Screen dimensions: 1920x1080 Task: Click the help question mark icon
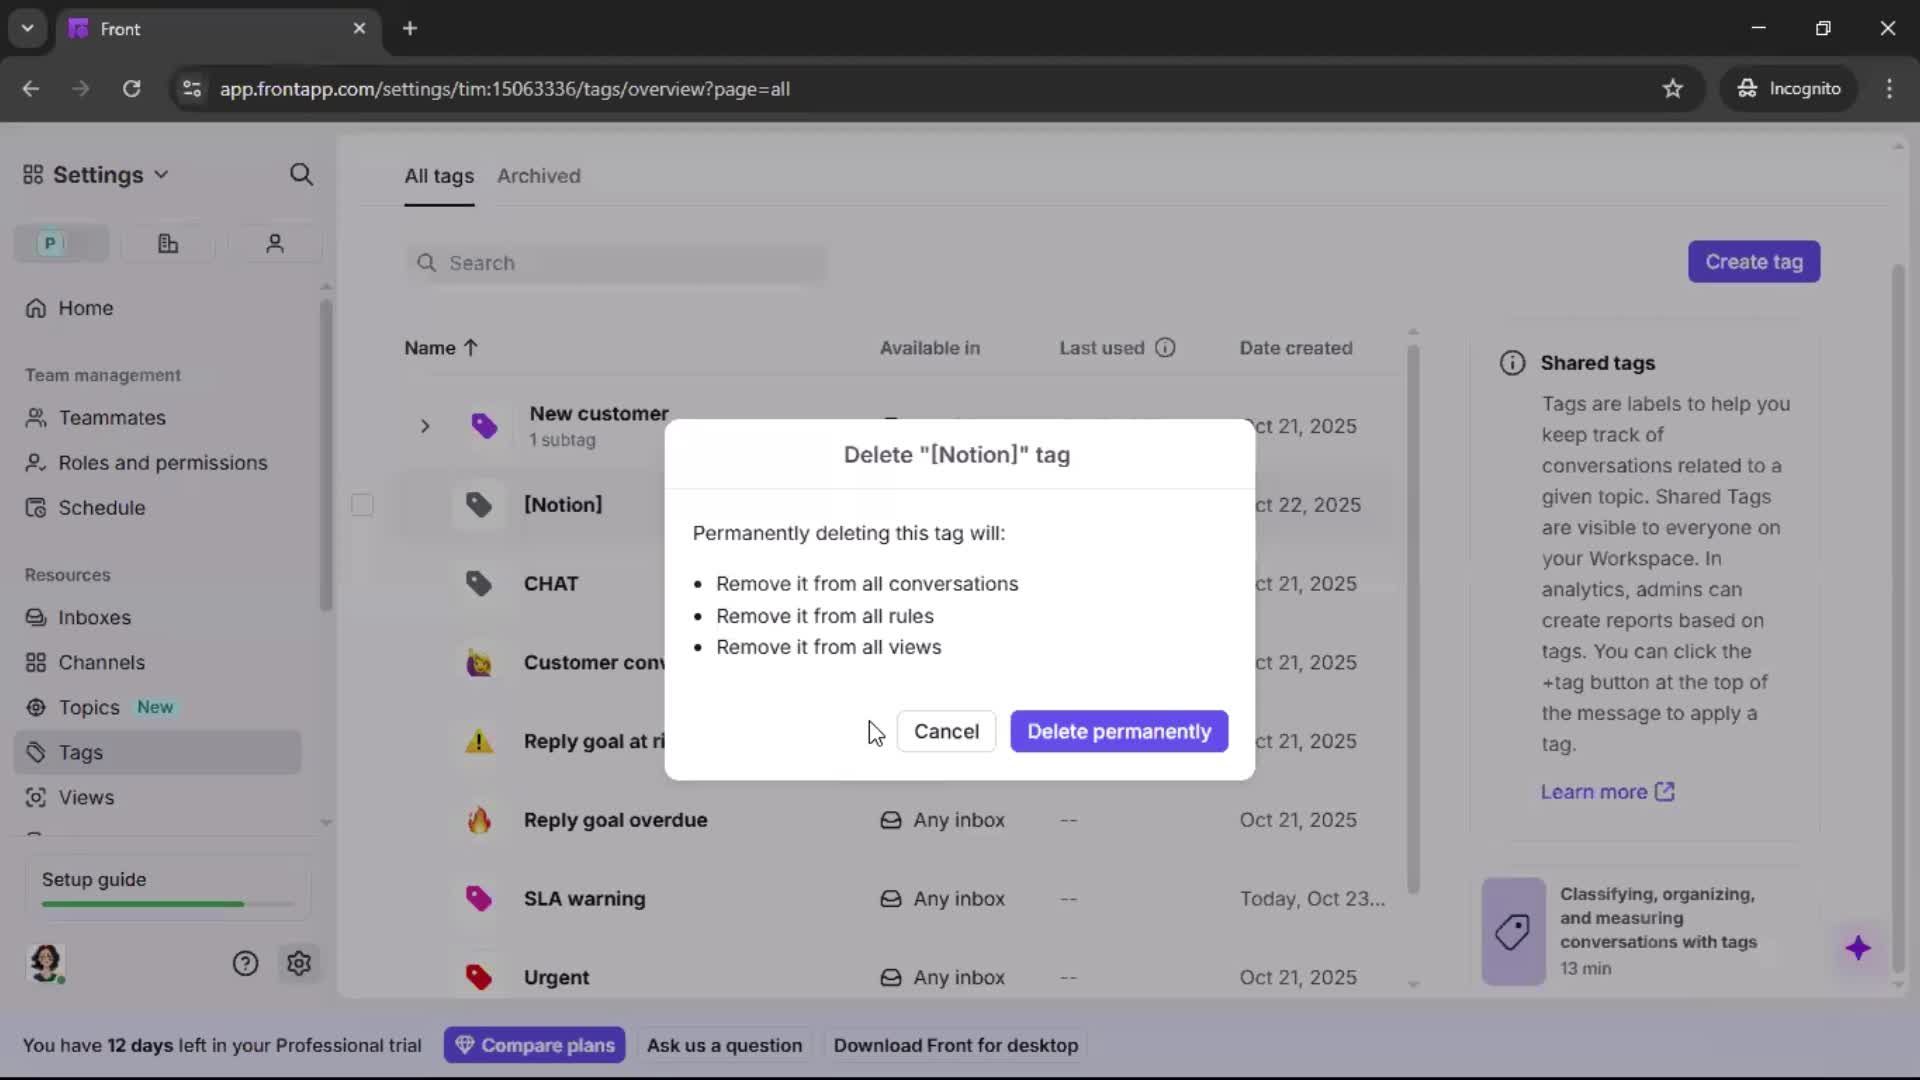click(245, 963)
